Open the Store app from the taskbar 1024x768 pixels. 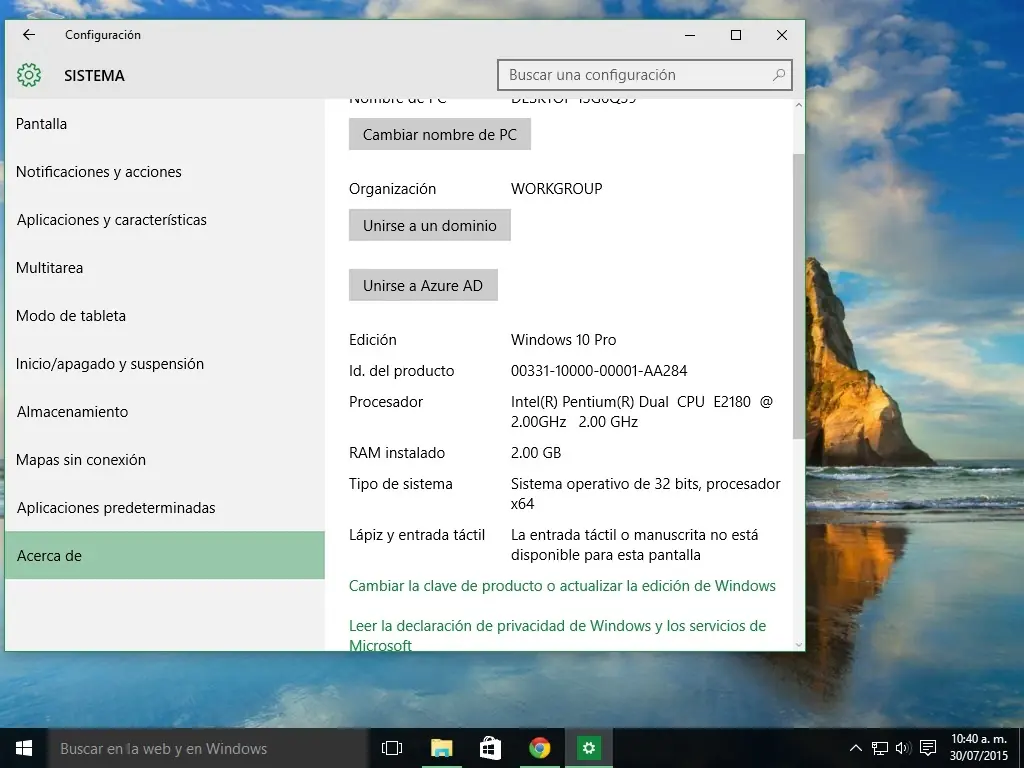490,748
